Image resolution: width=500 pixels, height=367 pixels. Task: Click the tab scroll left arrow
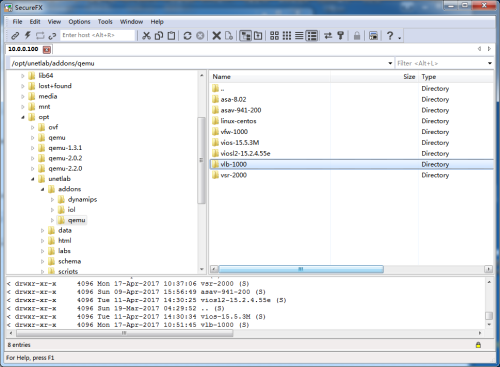(x=479, y=49)
